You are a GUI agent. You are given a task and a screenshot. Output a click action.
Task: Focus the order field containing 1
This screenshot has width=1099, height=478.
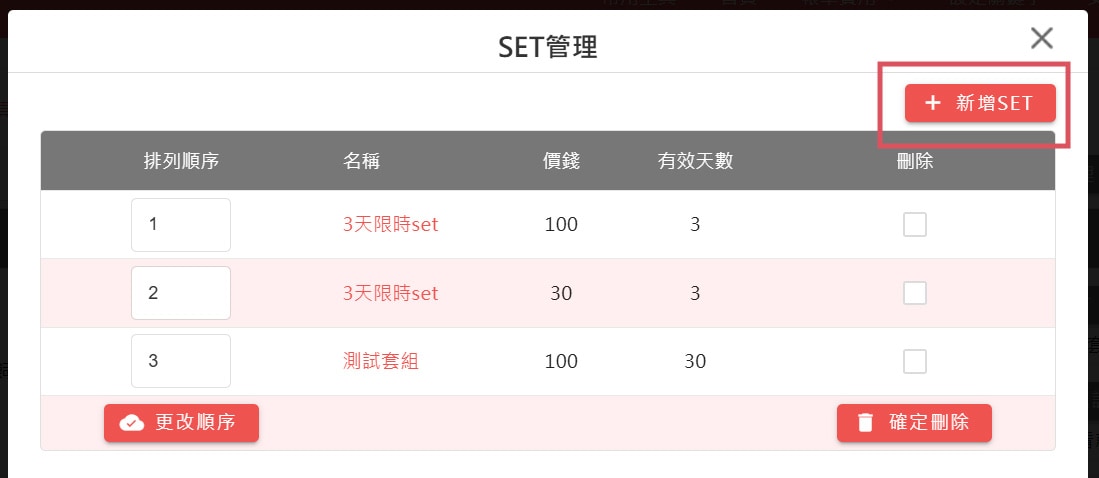click(181, 225)
